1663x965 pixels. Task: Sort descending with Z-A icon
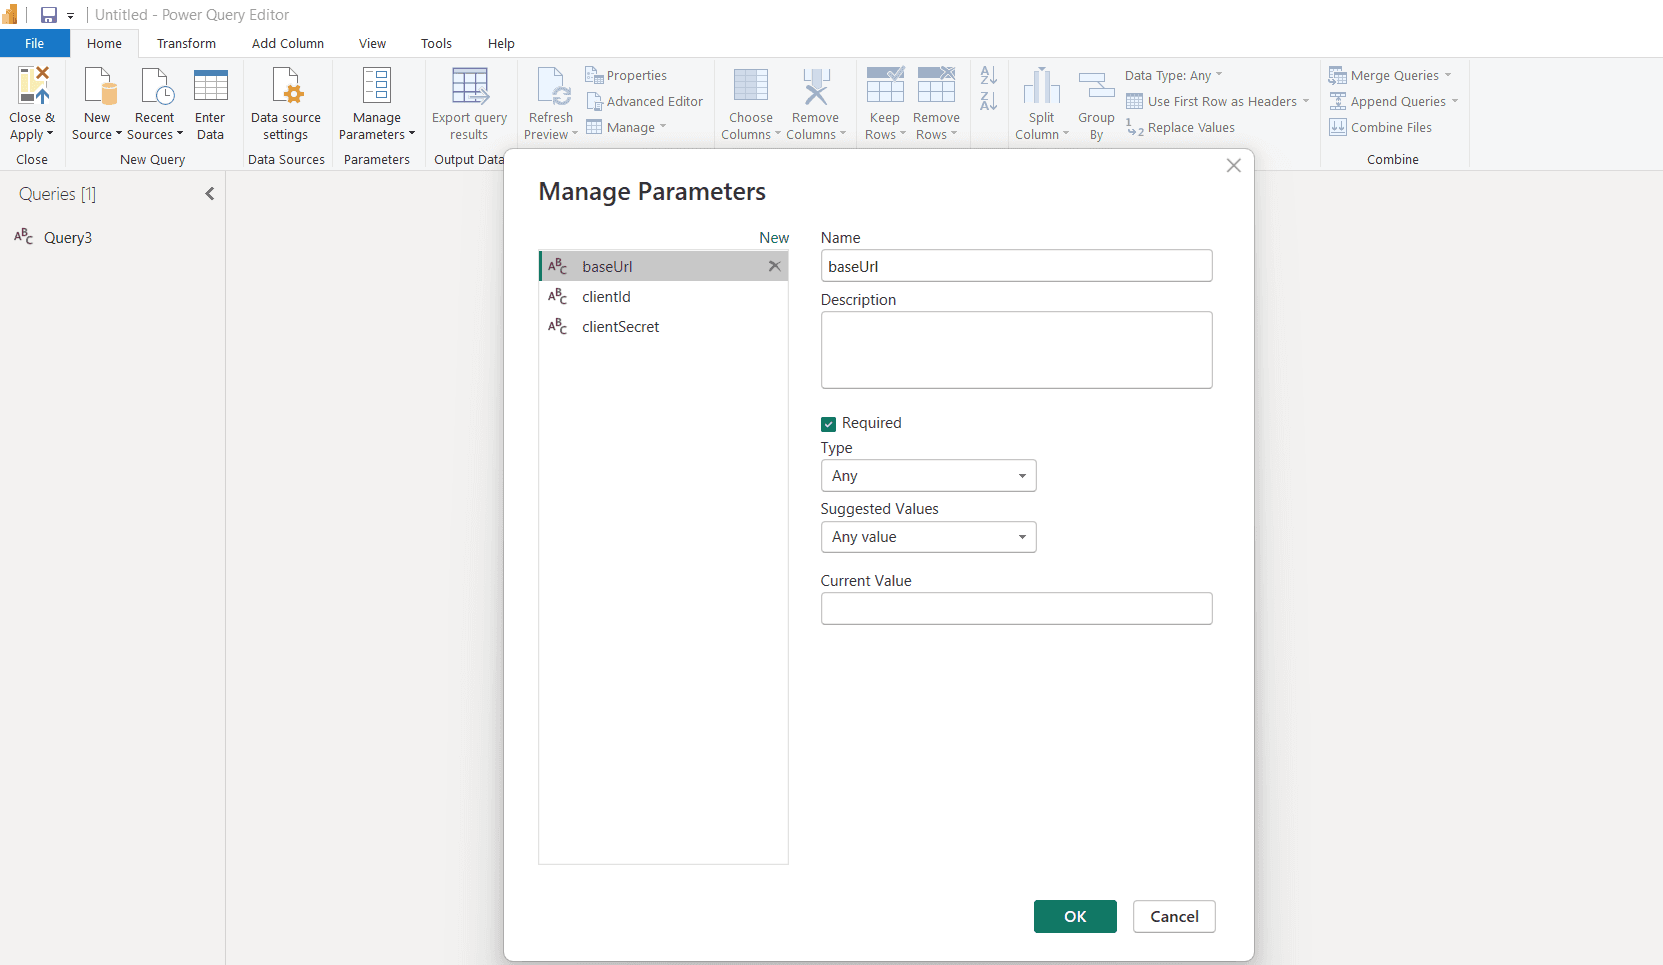pos(989,101)
